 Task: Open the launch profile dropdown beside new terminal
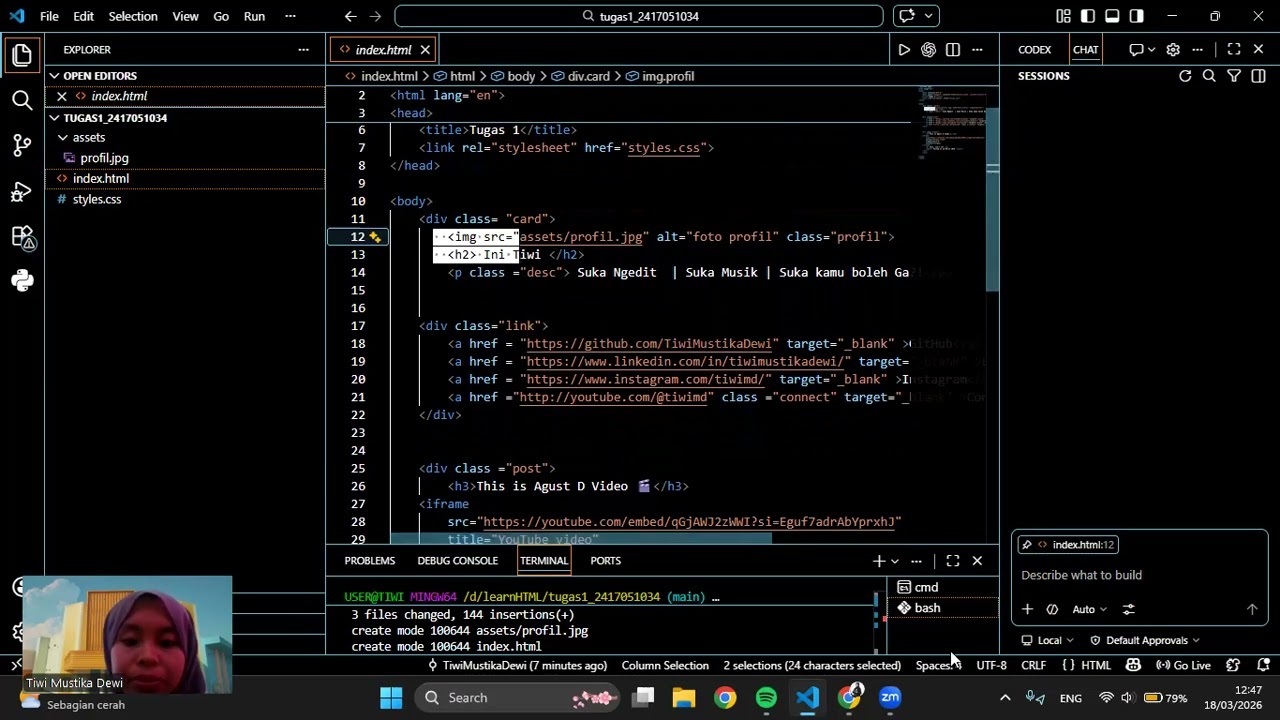[x=895, y=561]
